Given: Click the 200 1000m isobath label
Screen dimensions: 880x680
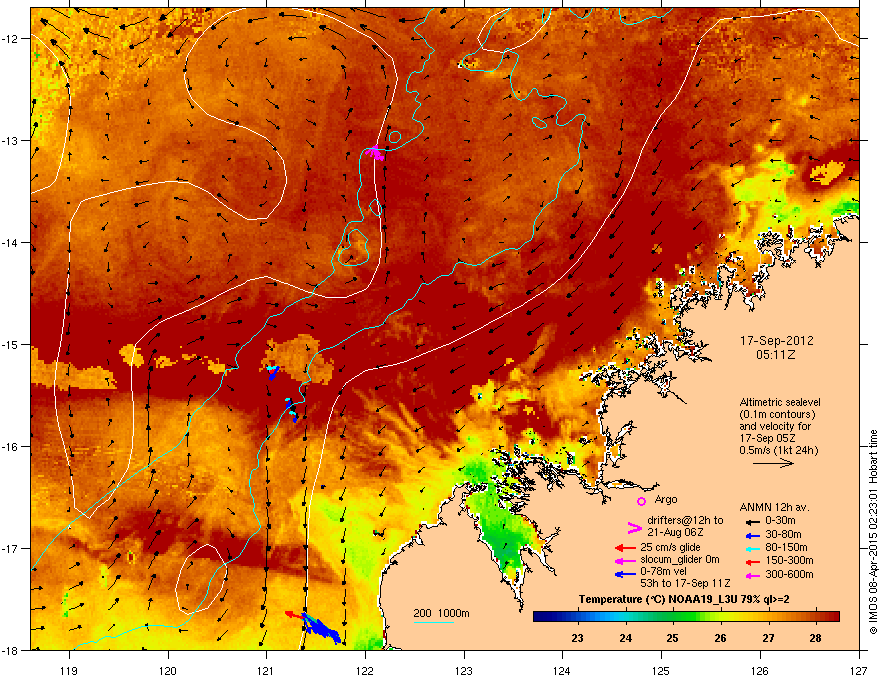Looking at the screenshot, I should 441,613.
